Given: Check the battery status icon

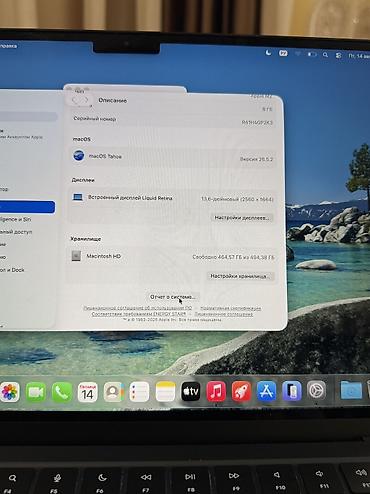Looking at the screenshot, I should [x=312, y=54].
